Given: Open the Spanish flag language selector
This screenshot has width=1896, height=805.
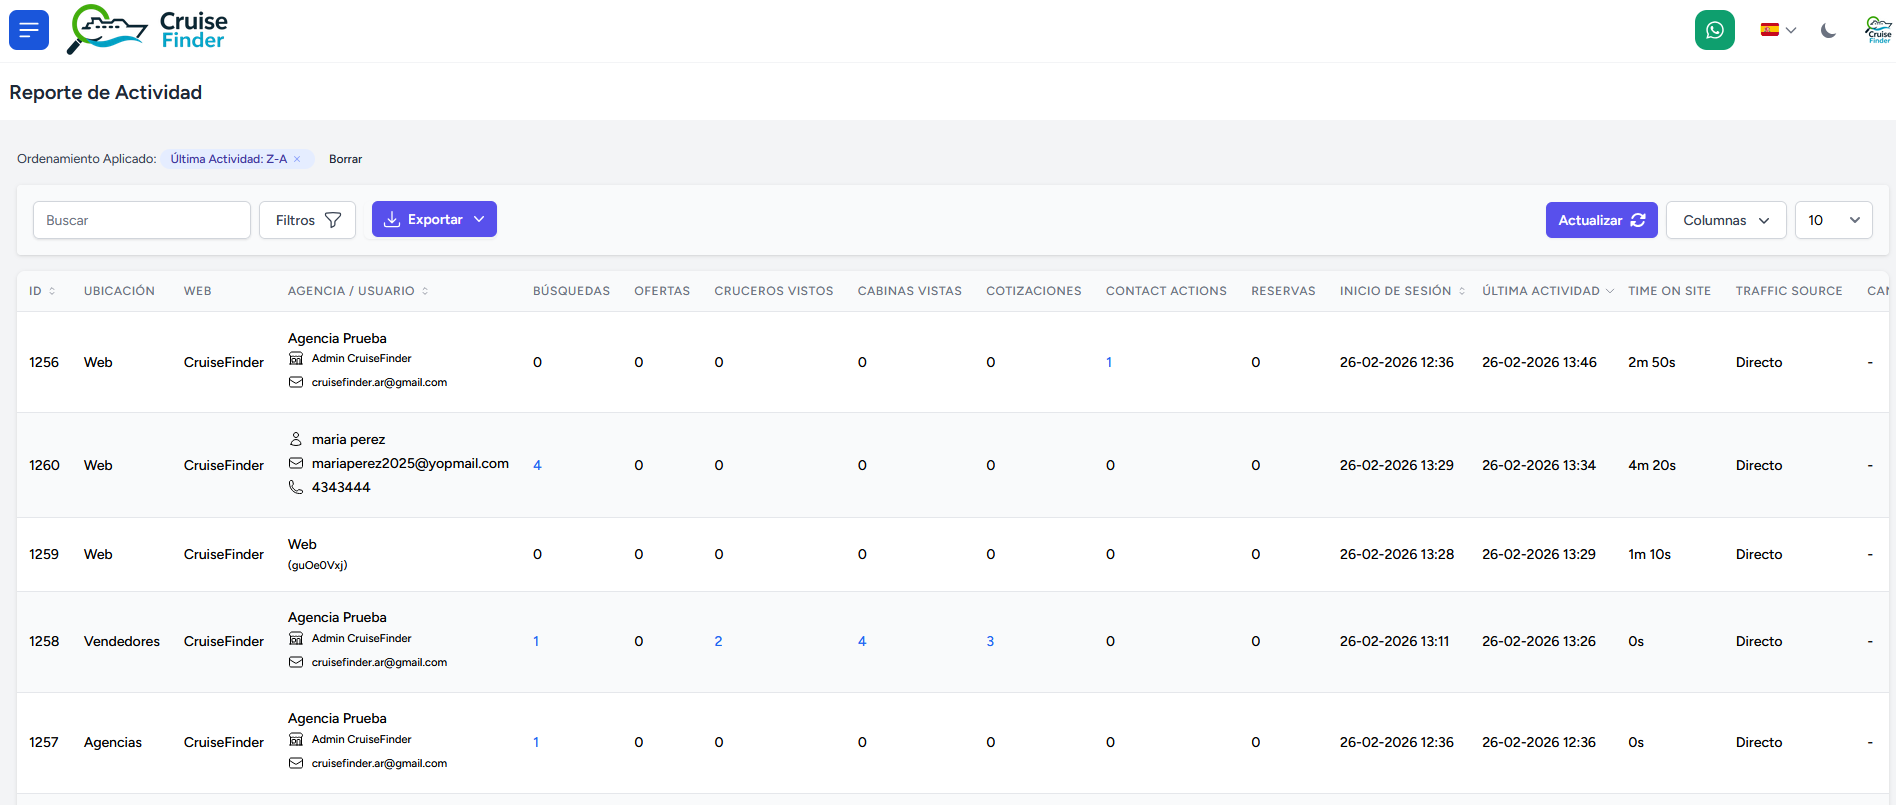Looking at the screenshot, I should click(1778, 30).
